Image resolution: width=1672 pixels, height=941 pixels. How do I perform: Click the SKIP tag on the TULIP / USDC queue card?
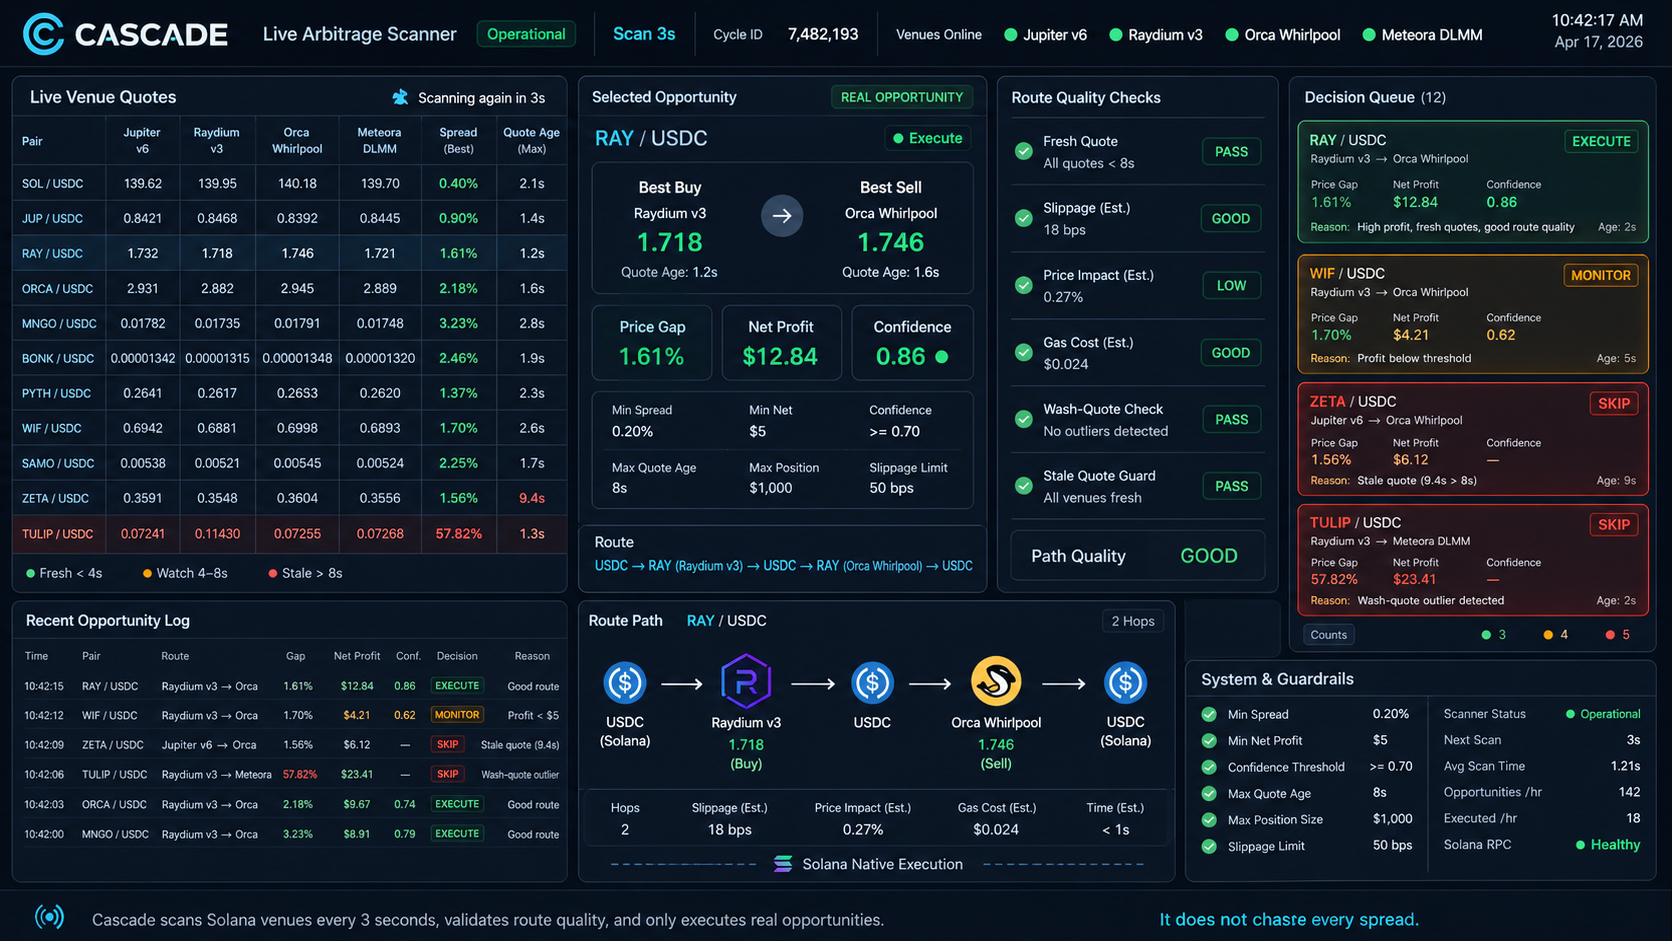pyautogui.click(x=1613, y=524)
